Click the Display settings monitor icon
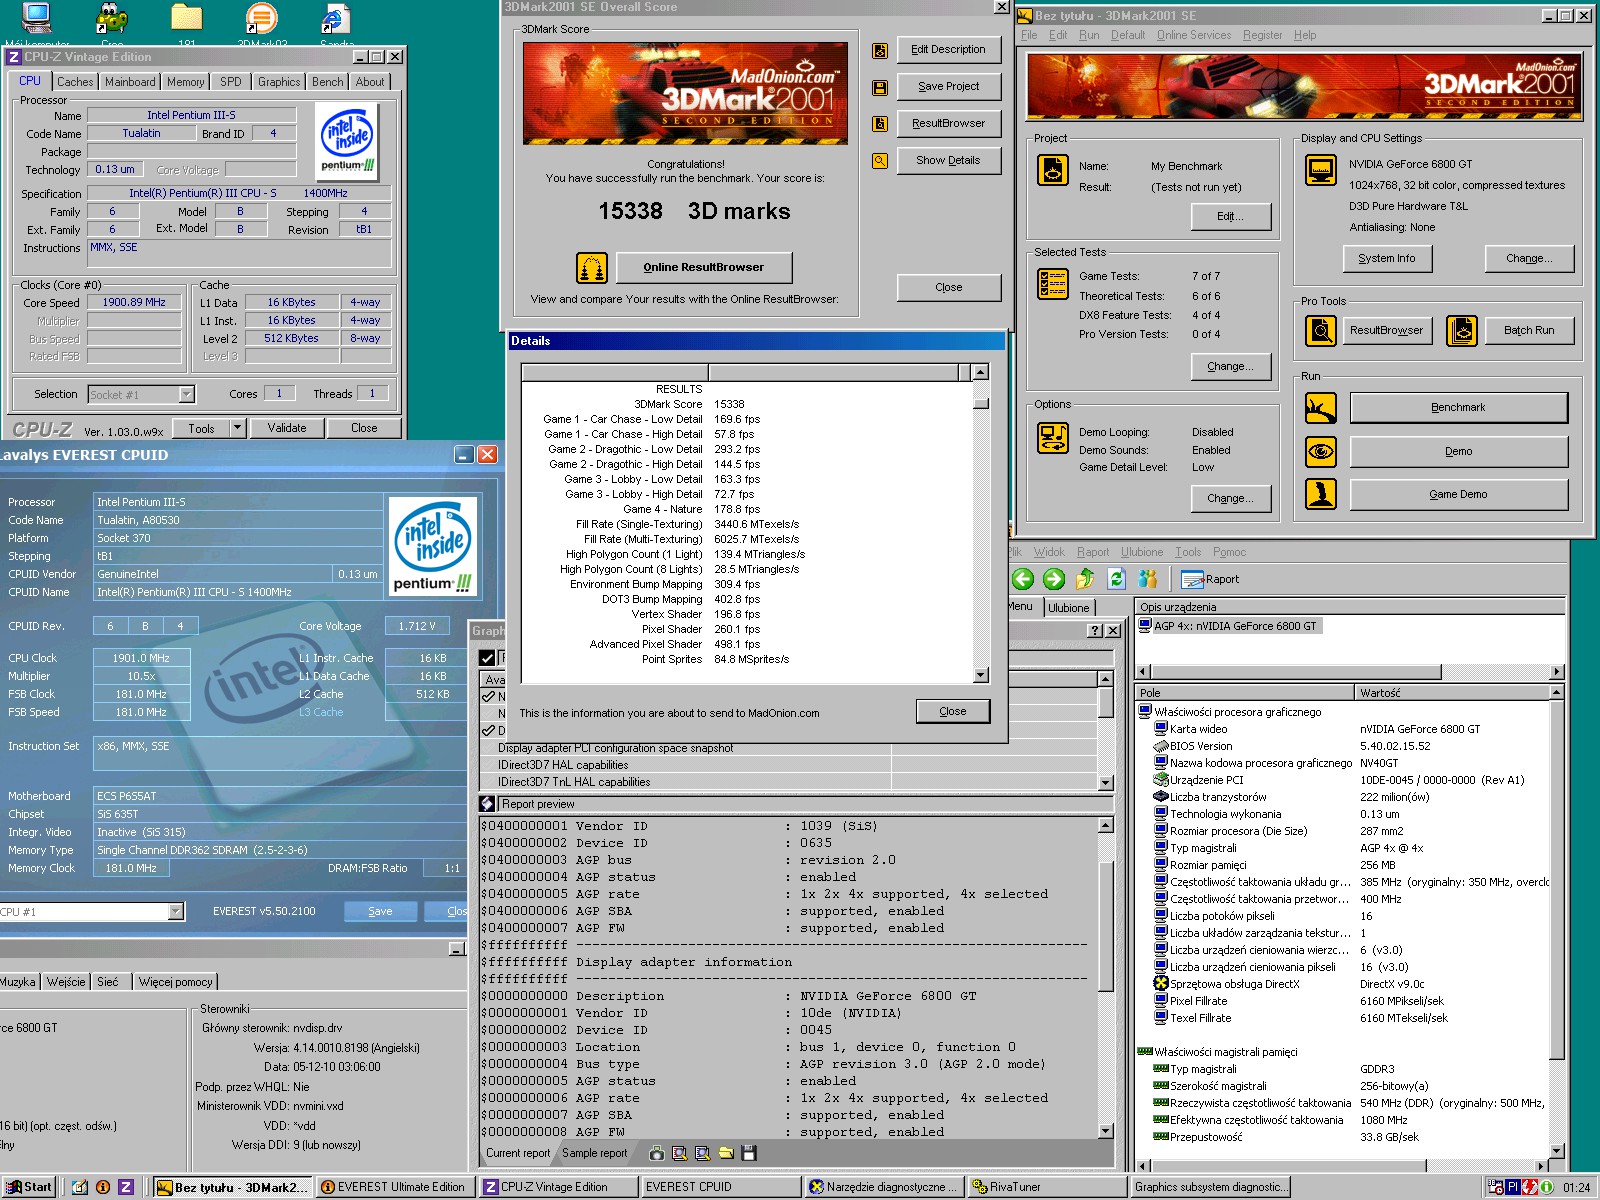The width and height of the screenshot is (1600, 1200). pos(1321,170)
